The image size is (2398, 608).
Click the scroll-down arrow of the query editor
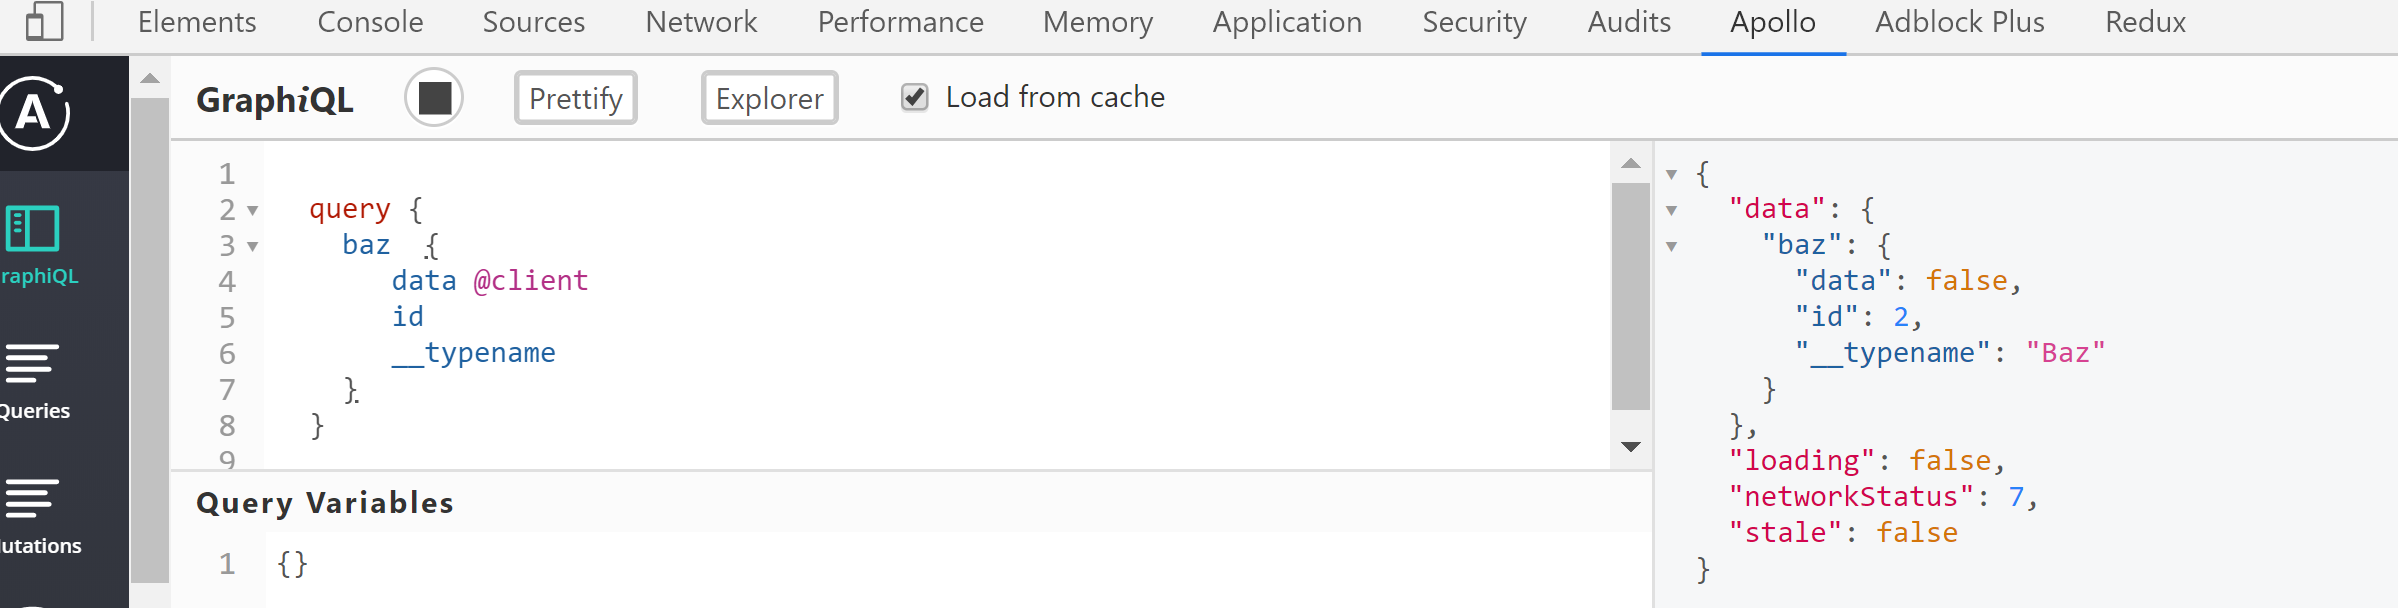click(1630, 446)
